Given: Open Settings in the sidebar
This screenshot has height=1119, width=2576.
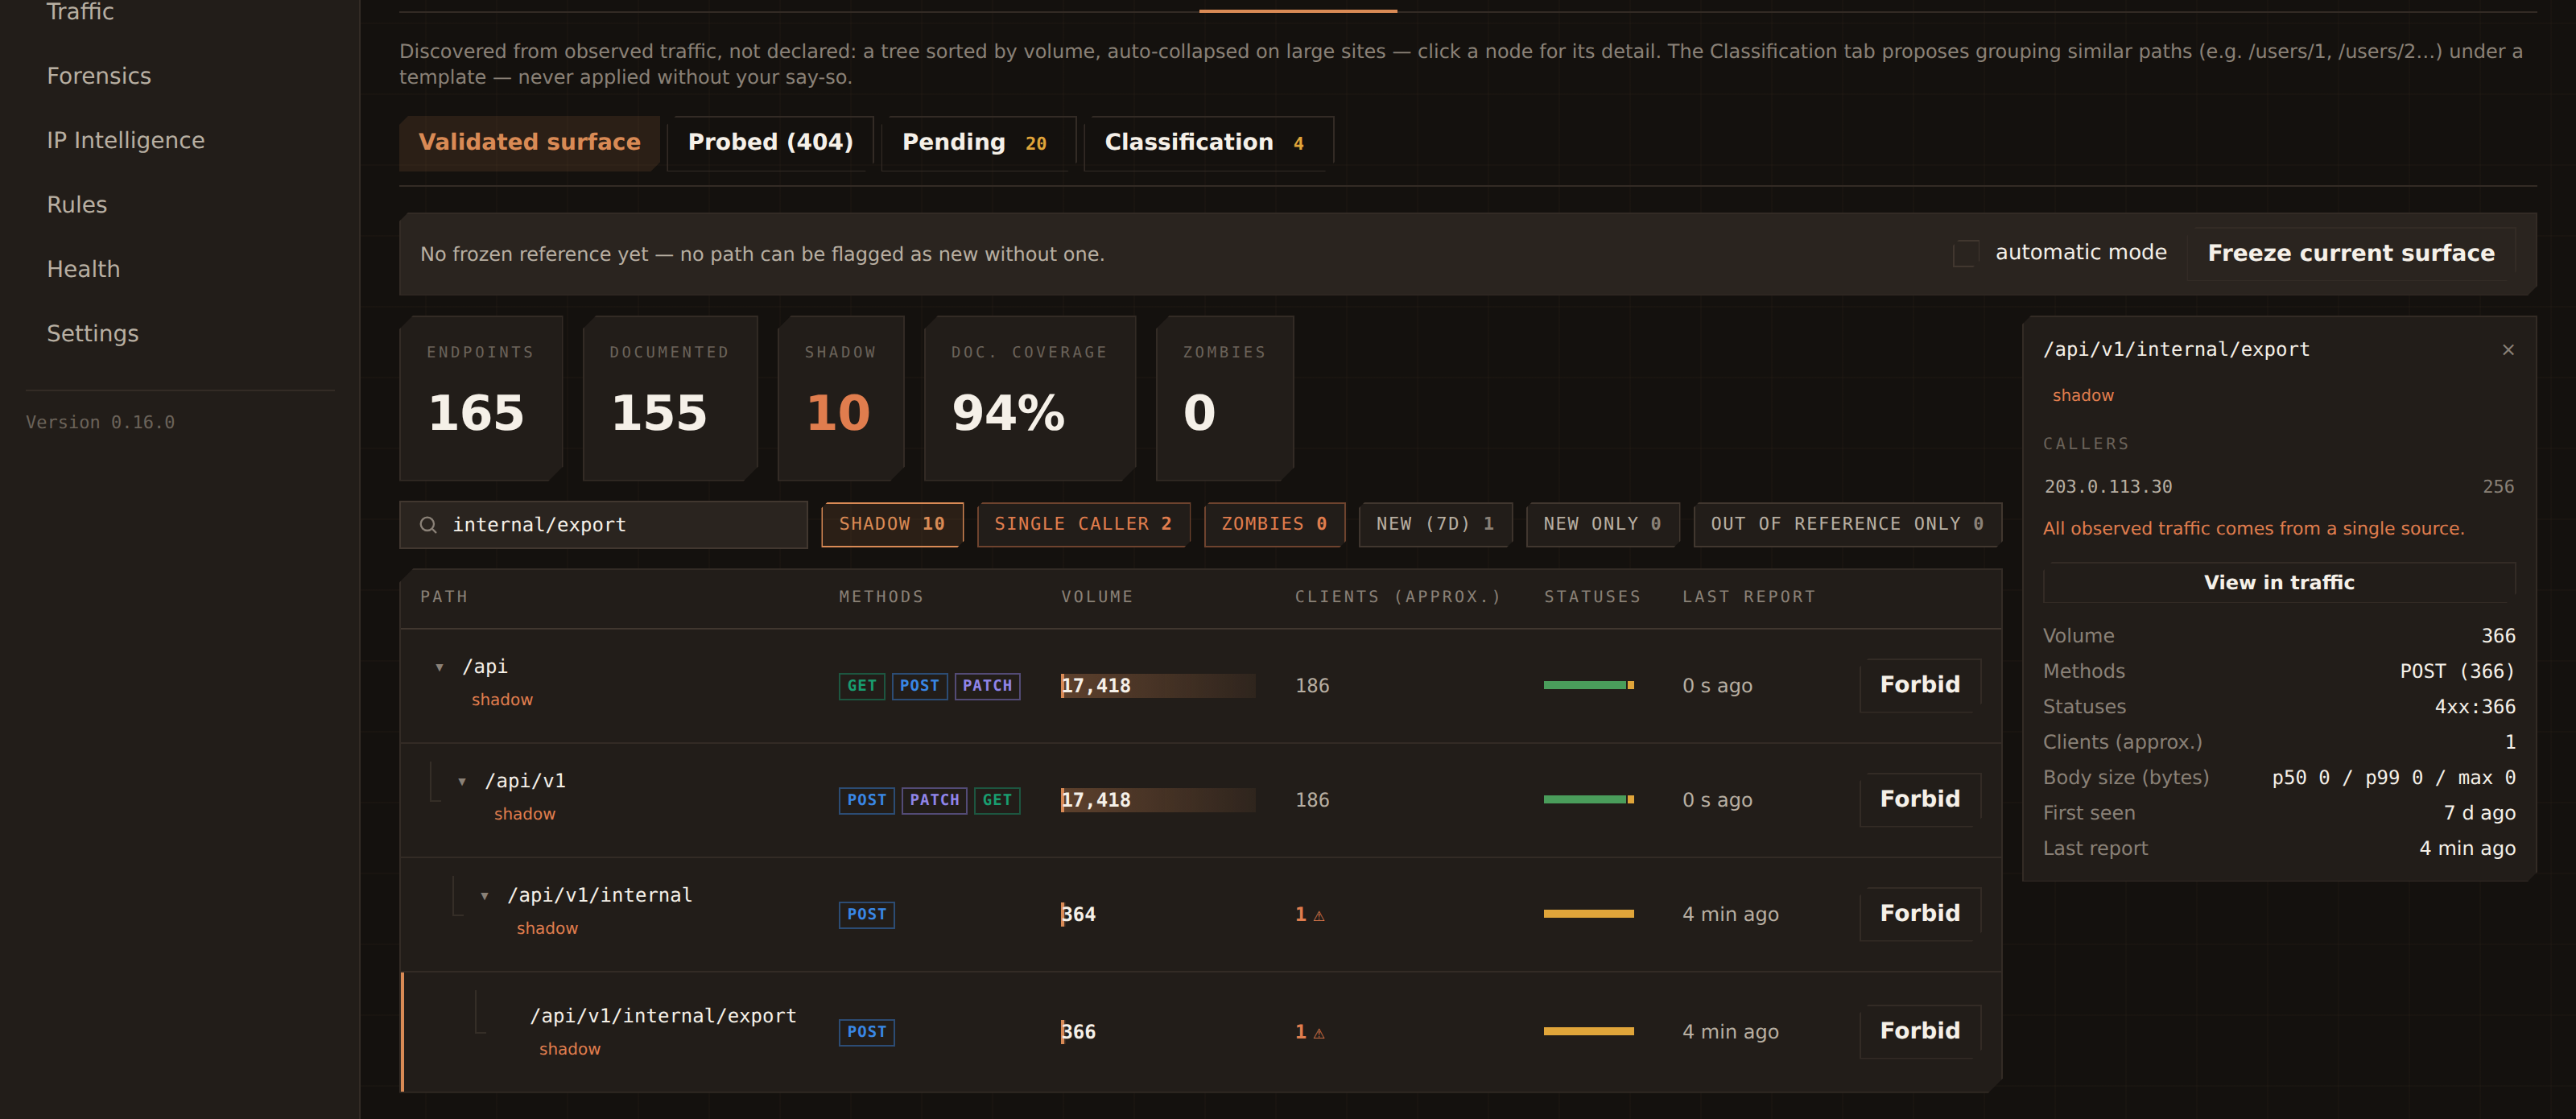Looking at the screenshot, I should click(93, 333).
